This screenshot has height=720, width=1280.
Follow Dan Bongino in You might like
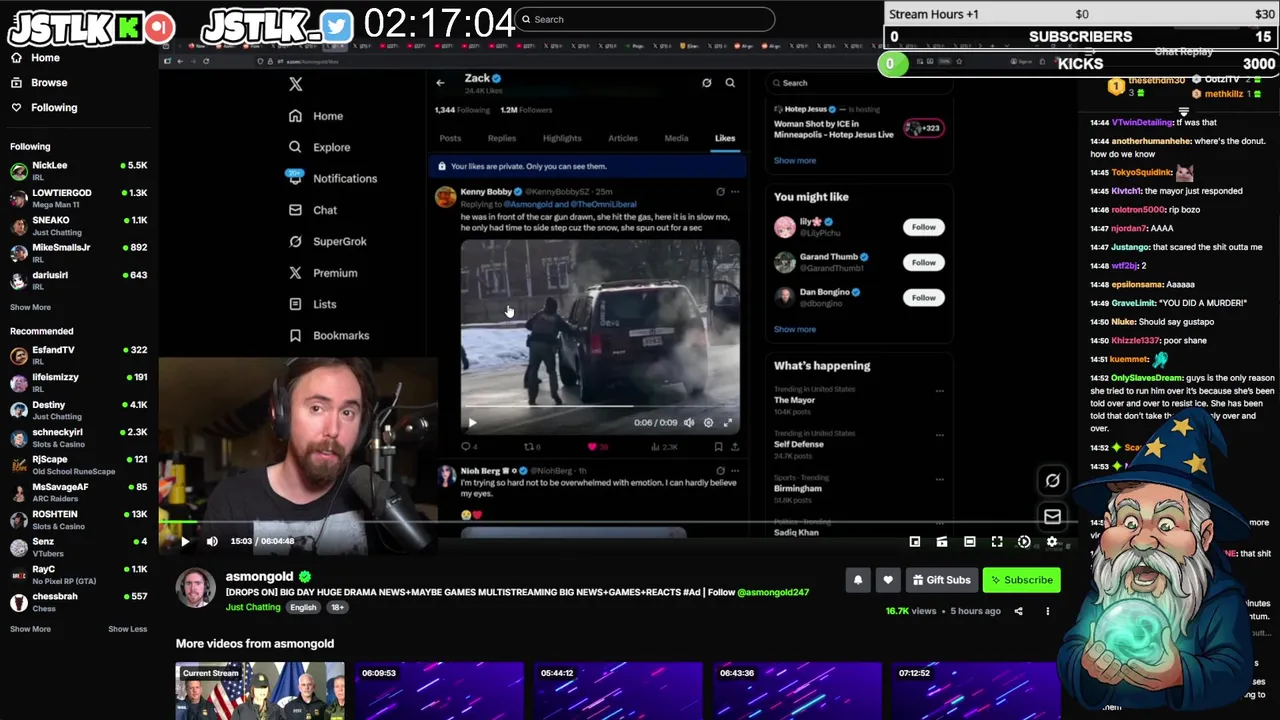pyautogui.click(x=924, y=297)
